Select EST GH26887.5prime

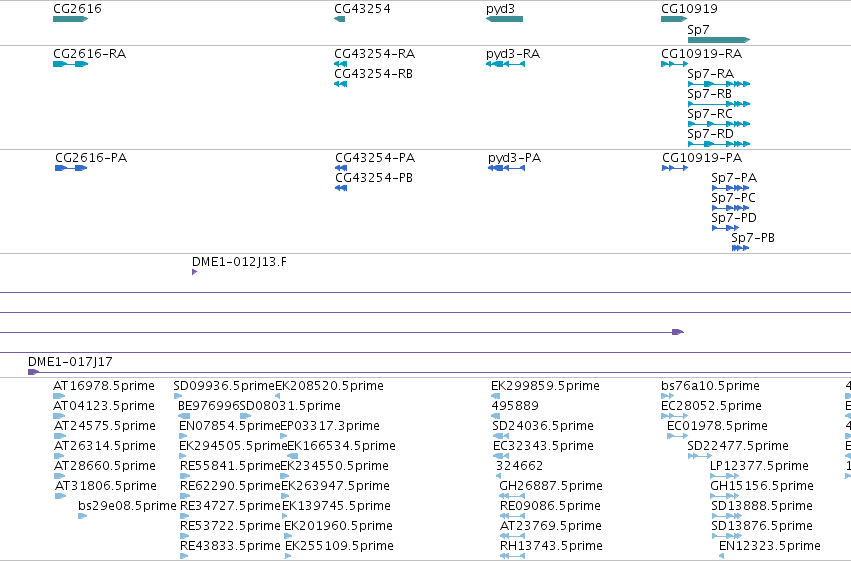click(x=512, y=496)
